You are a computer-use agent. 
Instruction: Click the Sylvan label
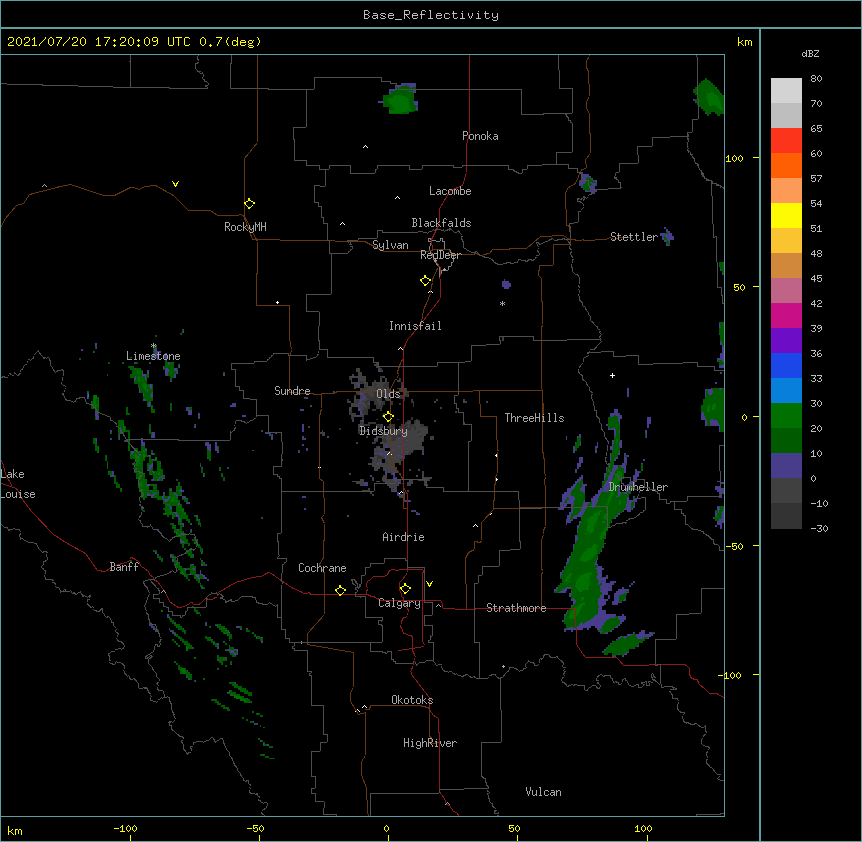[x=390, y=245]
